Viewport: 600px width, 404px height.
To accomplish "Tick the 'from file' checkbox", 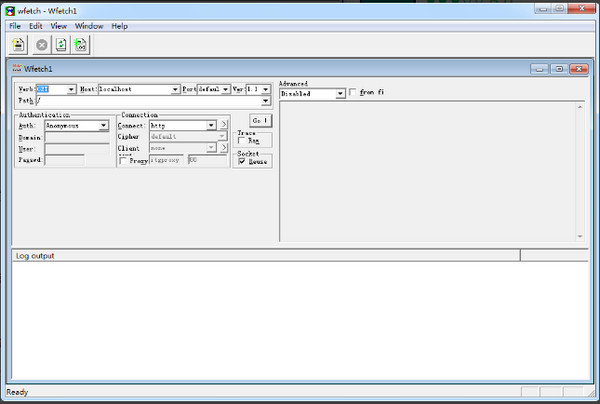I will (x=352, y=92).
